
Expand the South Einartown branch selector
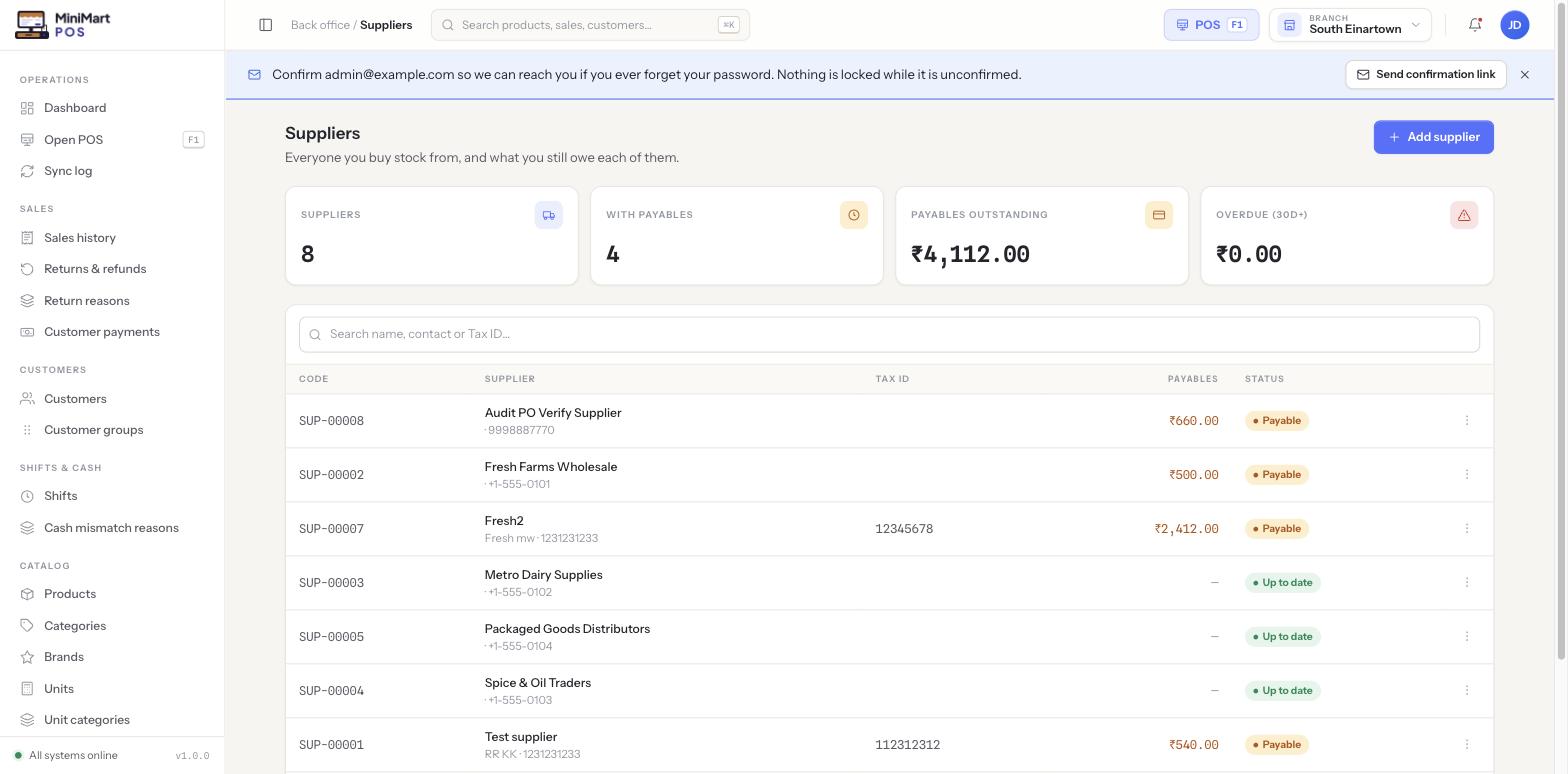[1350, 25]
